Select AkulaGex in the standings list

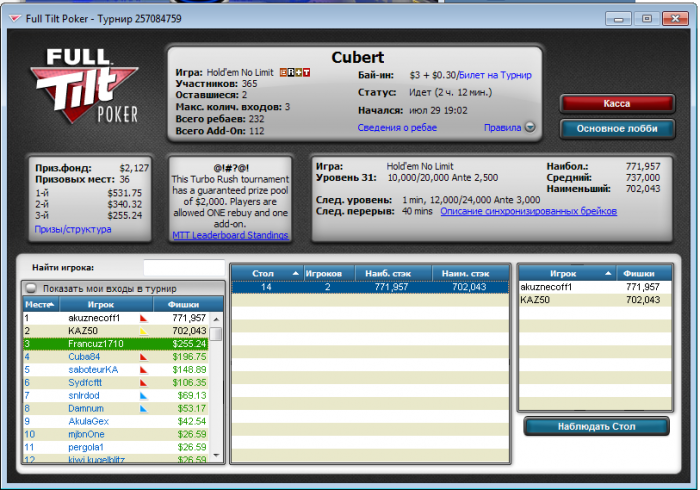[x=116, y=422]
